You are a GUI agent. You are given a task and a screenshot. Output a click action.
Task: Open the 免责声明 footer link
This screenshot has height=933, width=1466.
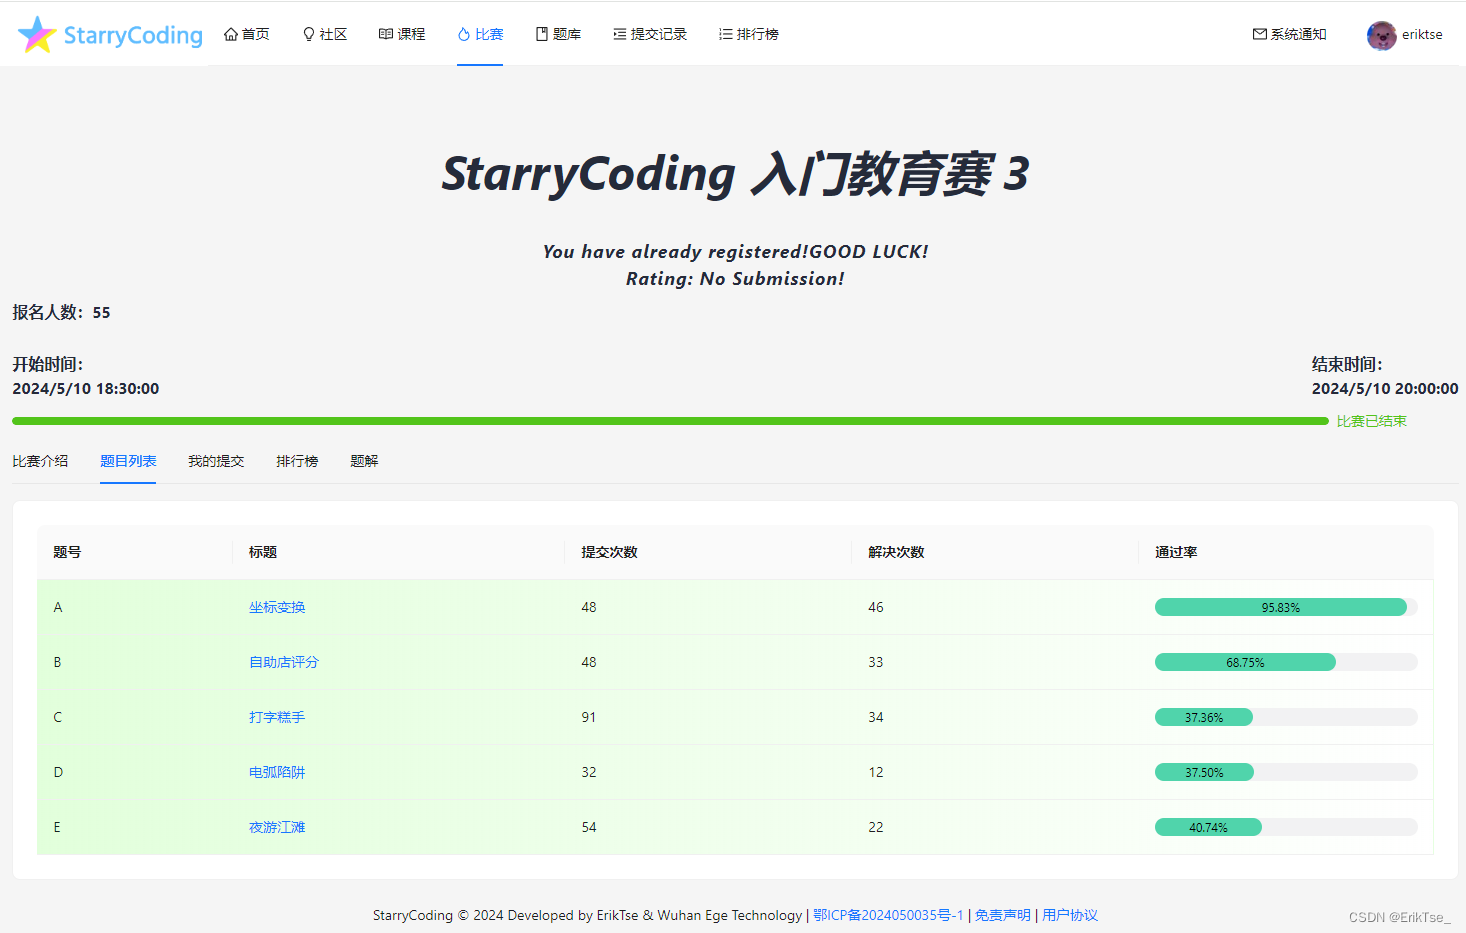tap(1003, 915)
